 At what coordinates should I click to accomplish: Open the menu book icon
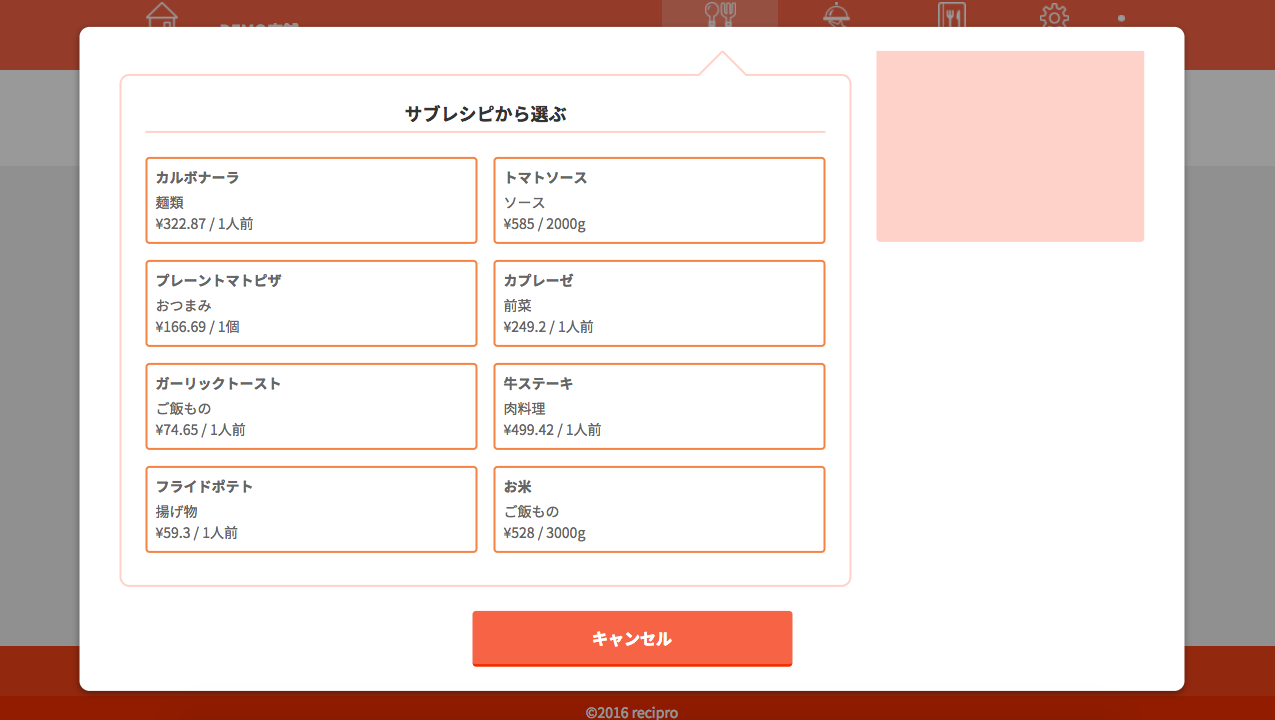[952, 14]
